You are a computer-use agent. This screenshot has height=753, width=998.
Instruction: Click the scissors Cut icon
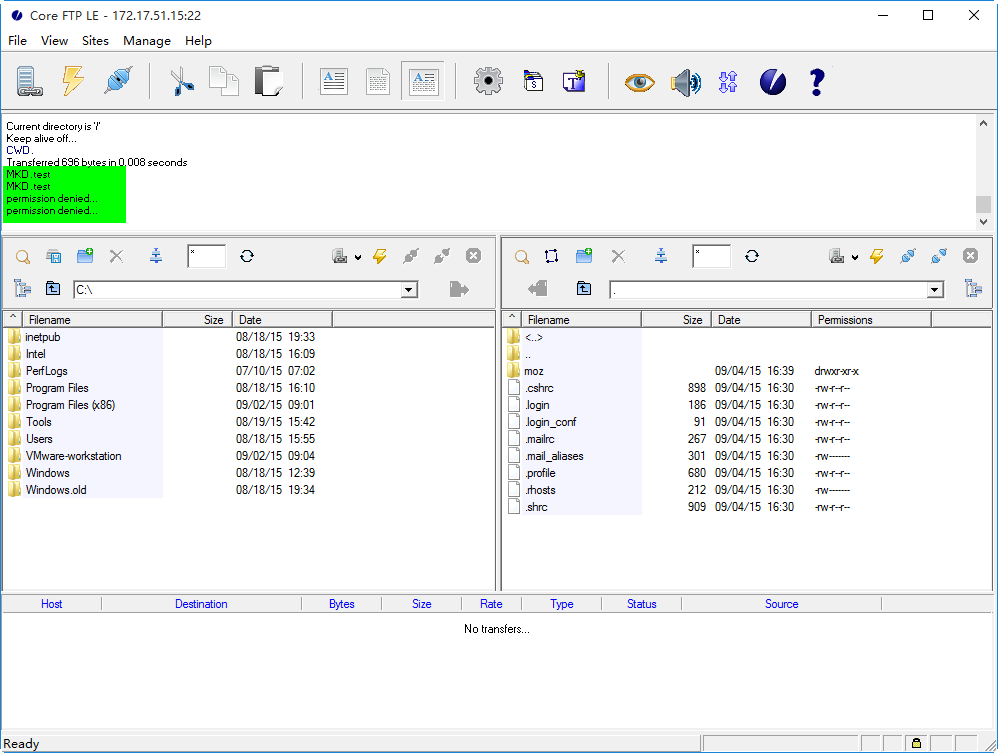click(181, 81)
